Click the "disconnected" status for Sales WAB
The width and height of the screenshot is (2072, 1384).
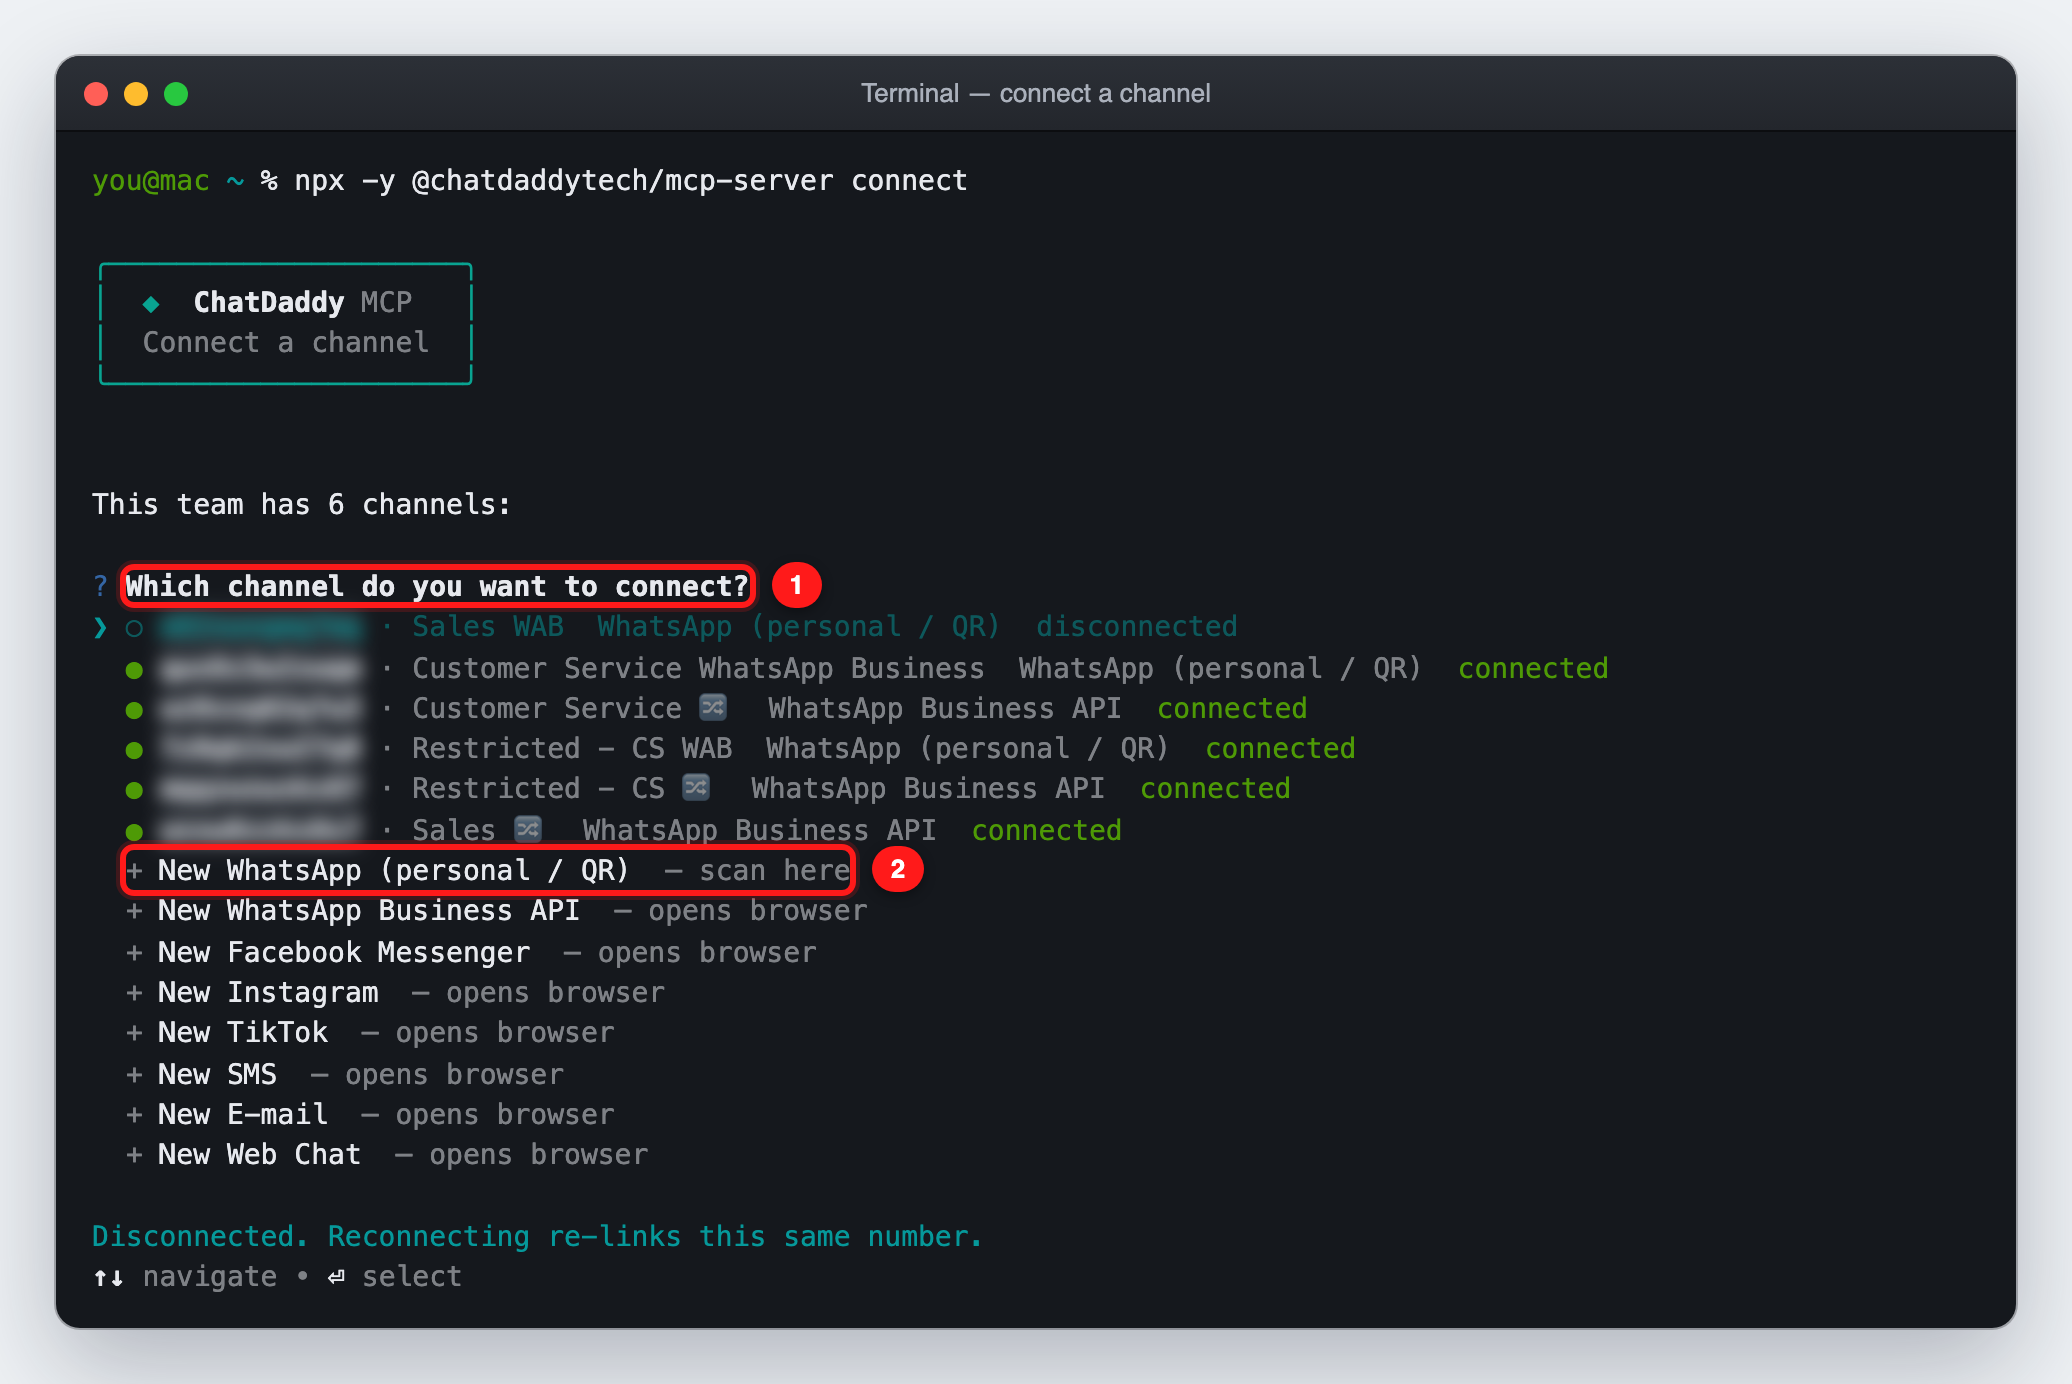click(x=1137, y=627)
